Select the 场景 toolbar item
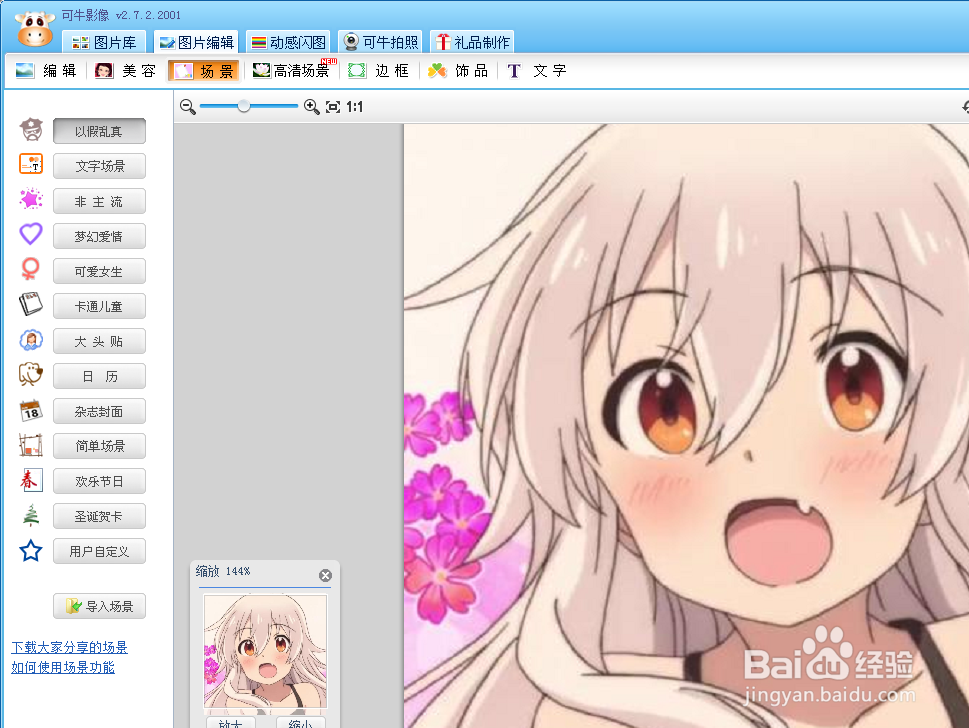 pyautogui.click(x=204, y=71)
